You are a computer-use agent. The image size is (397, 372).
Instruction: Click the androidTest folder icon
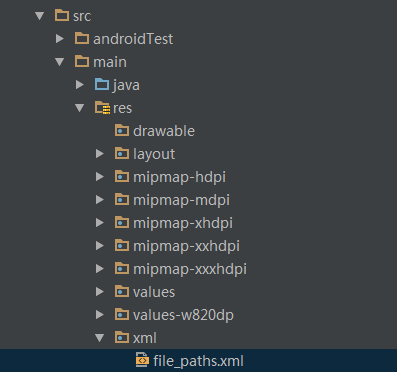(82, 38)
